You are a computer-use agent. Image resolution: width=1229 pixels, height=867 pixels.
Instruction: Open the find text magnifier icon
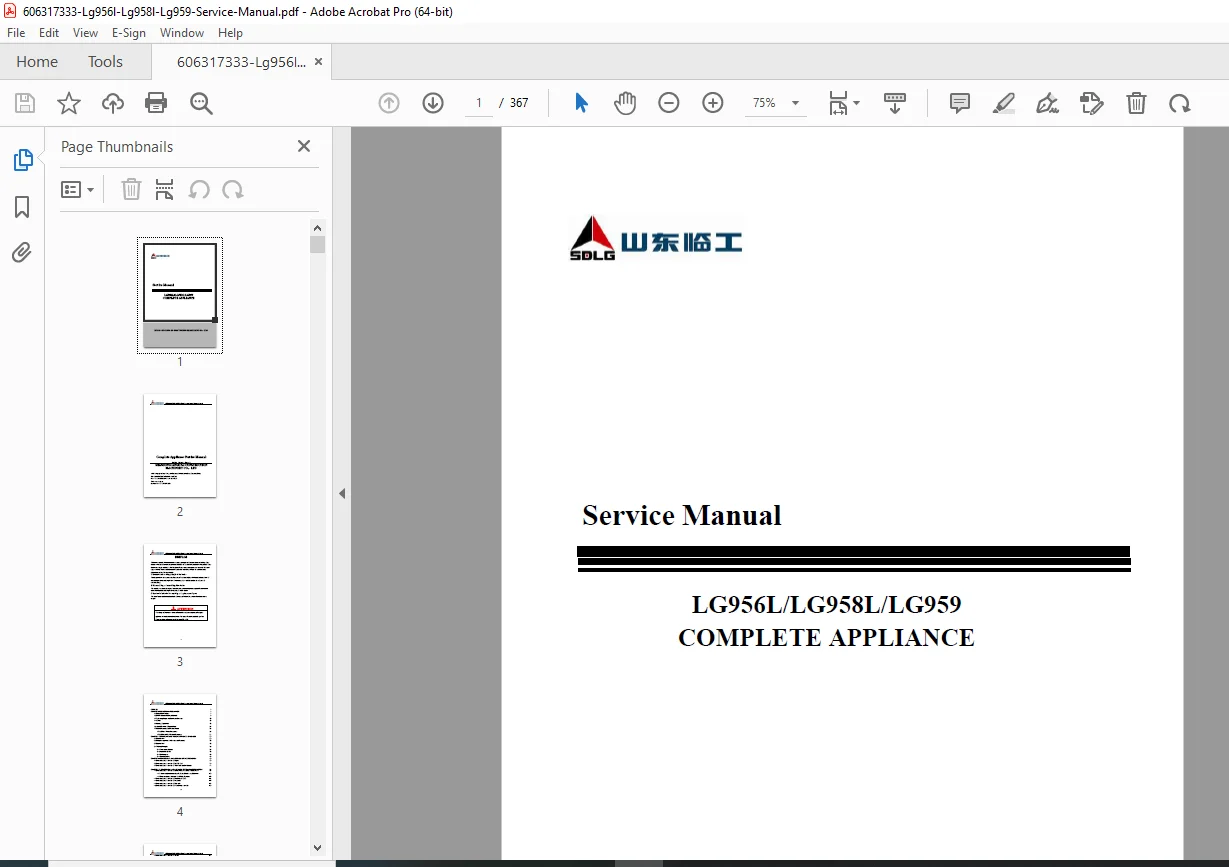point(201,103)
